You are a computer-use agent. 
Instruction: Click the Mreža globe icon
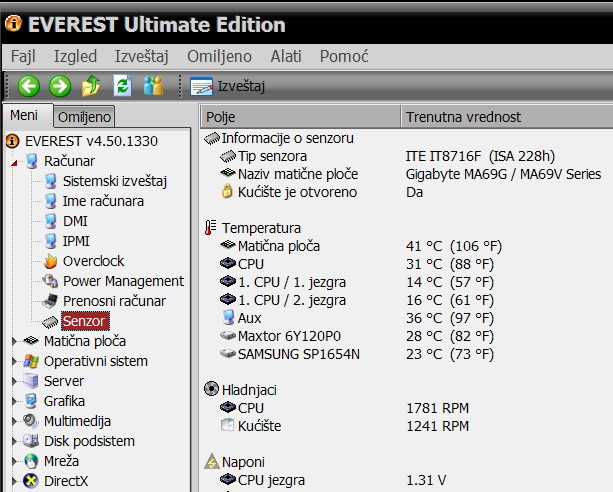(x=31, y=461)
